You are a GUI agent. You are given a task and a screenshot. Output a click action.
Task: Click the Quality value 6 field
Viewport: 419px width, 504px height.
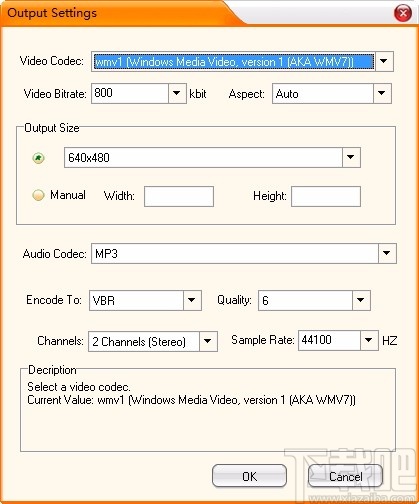[305, 300]
